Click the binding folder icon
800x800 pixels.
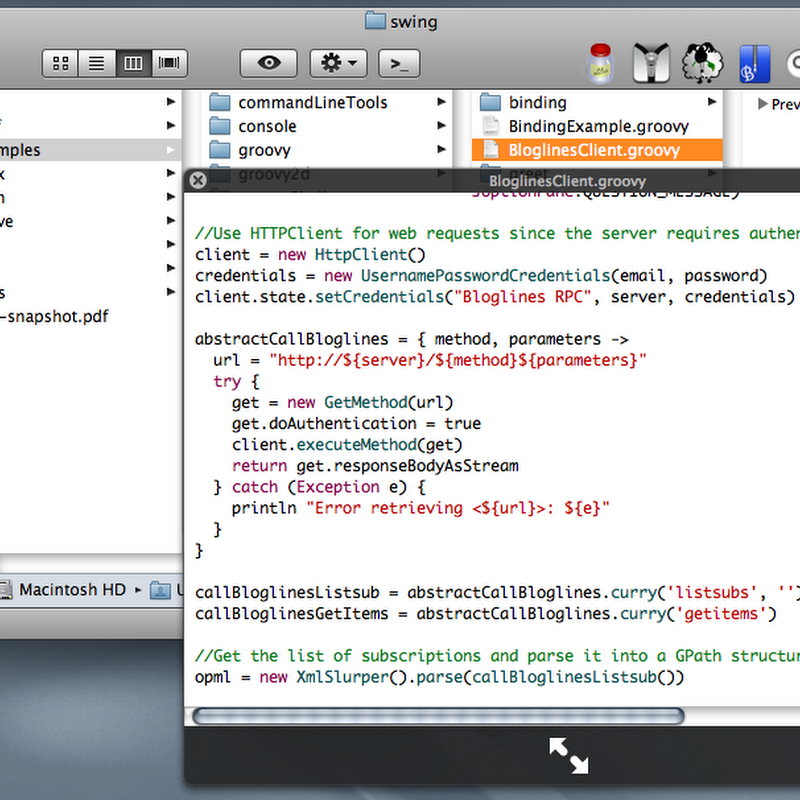pyautogui.click(x=490, y=102)
